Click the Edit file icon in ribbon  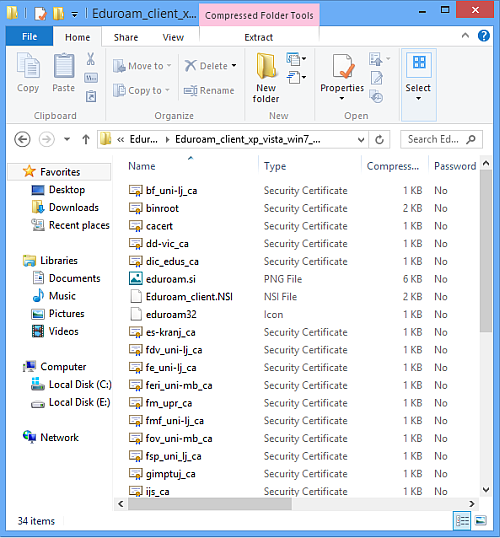point(377,78)
